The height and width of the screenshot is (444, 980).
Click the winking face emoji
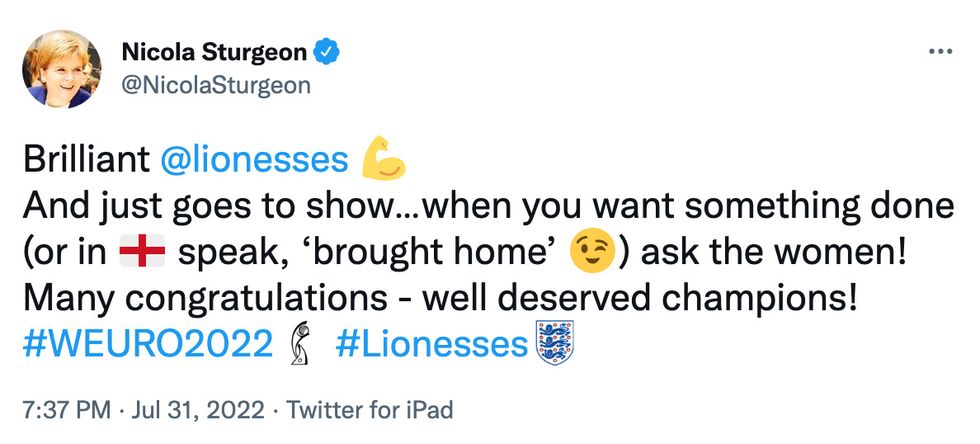590,252
